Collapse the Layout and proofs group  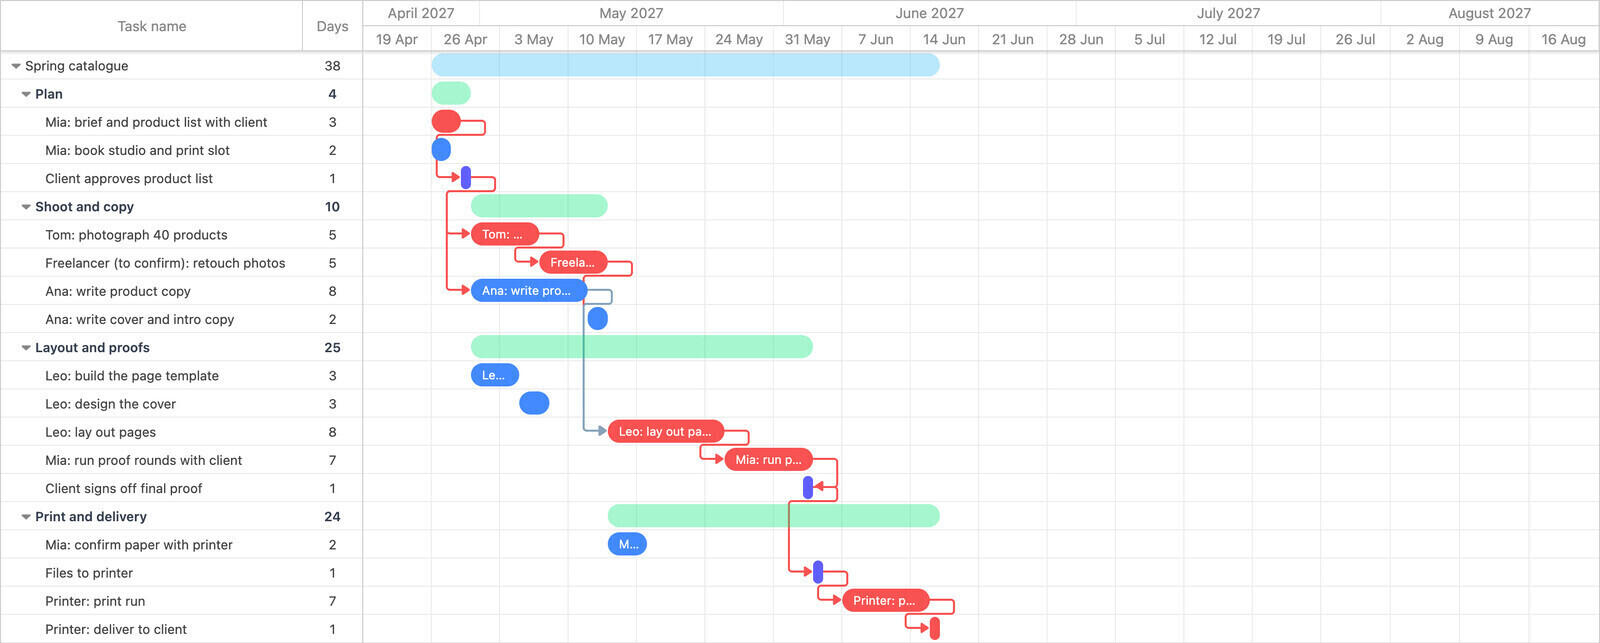pyautogui.click(x=26, y=348)
